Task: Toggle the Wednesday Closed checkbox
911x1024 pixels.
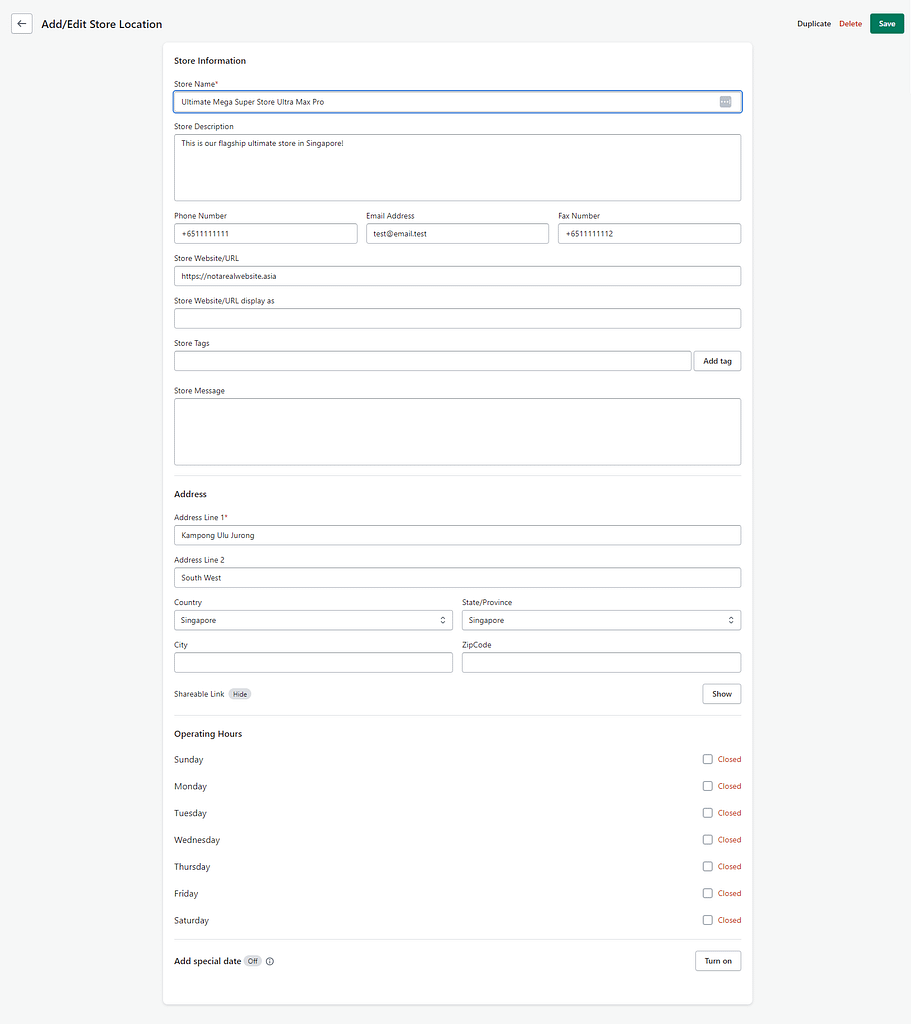Action: [x=708, y=840]
